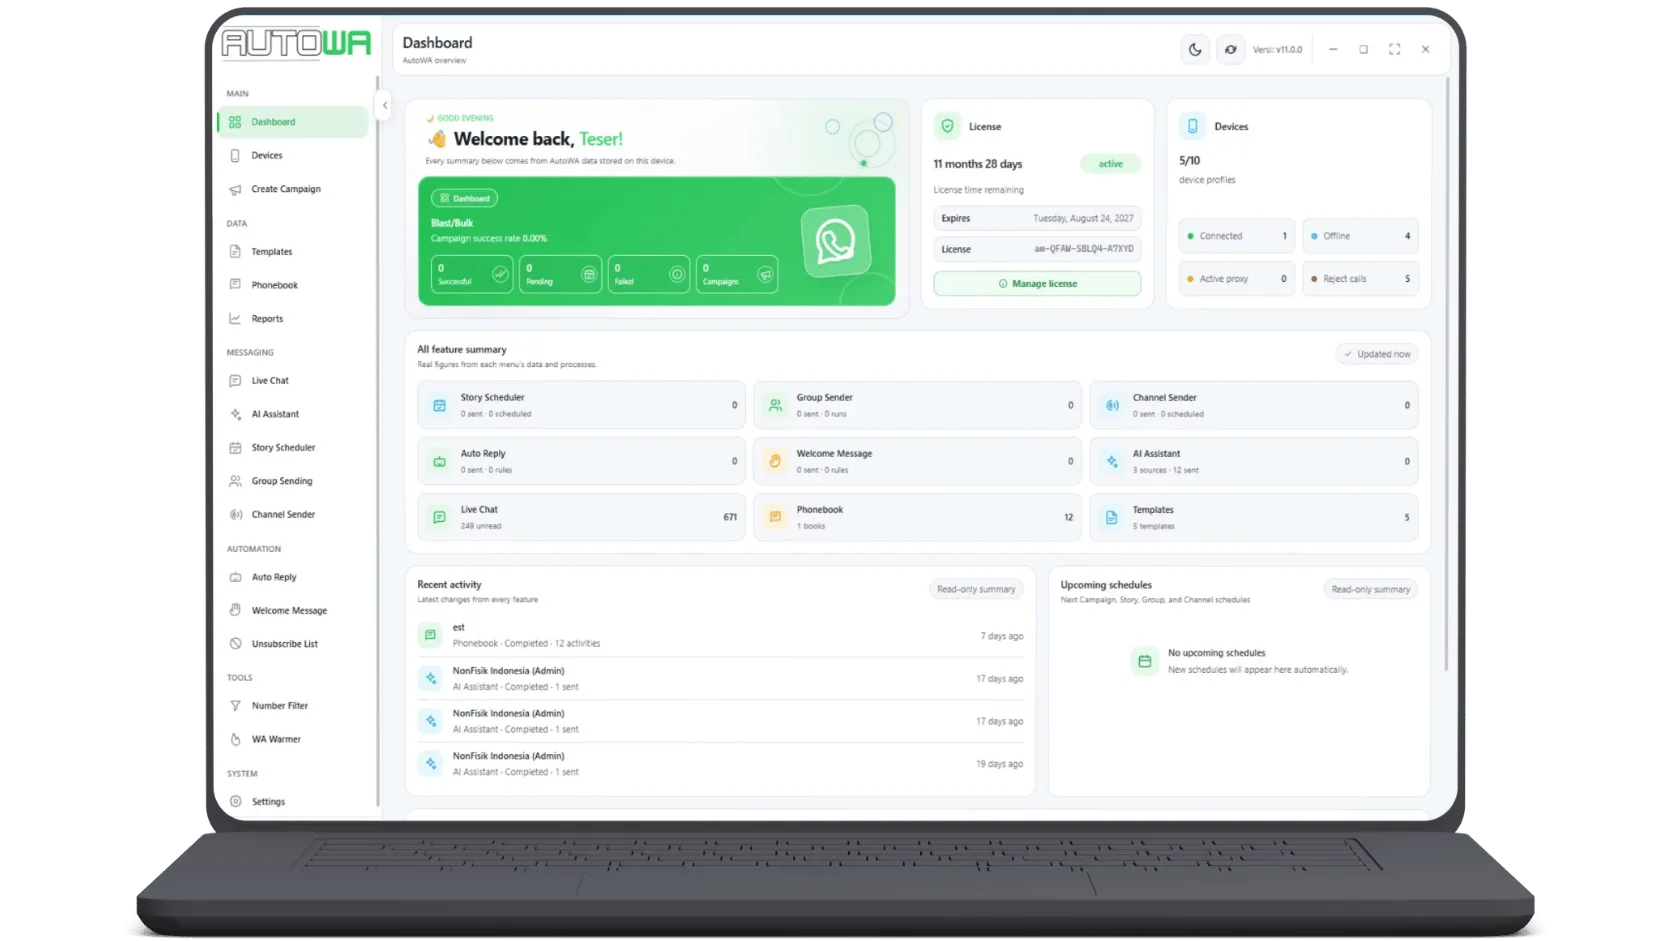Click Story Scheduler calendar icon in sidebar

235,448
